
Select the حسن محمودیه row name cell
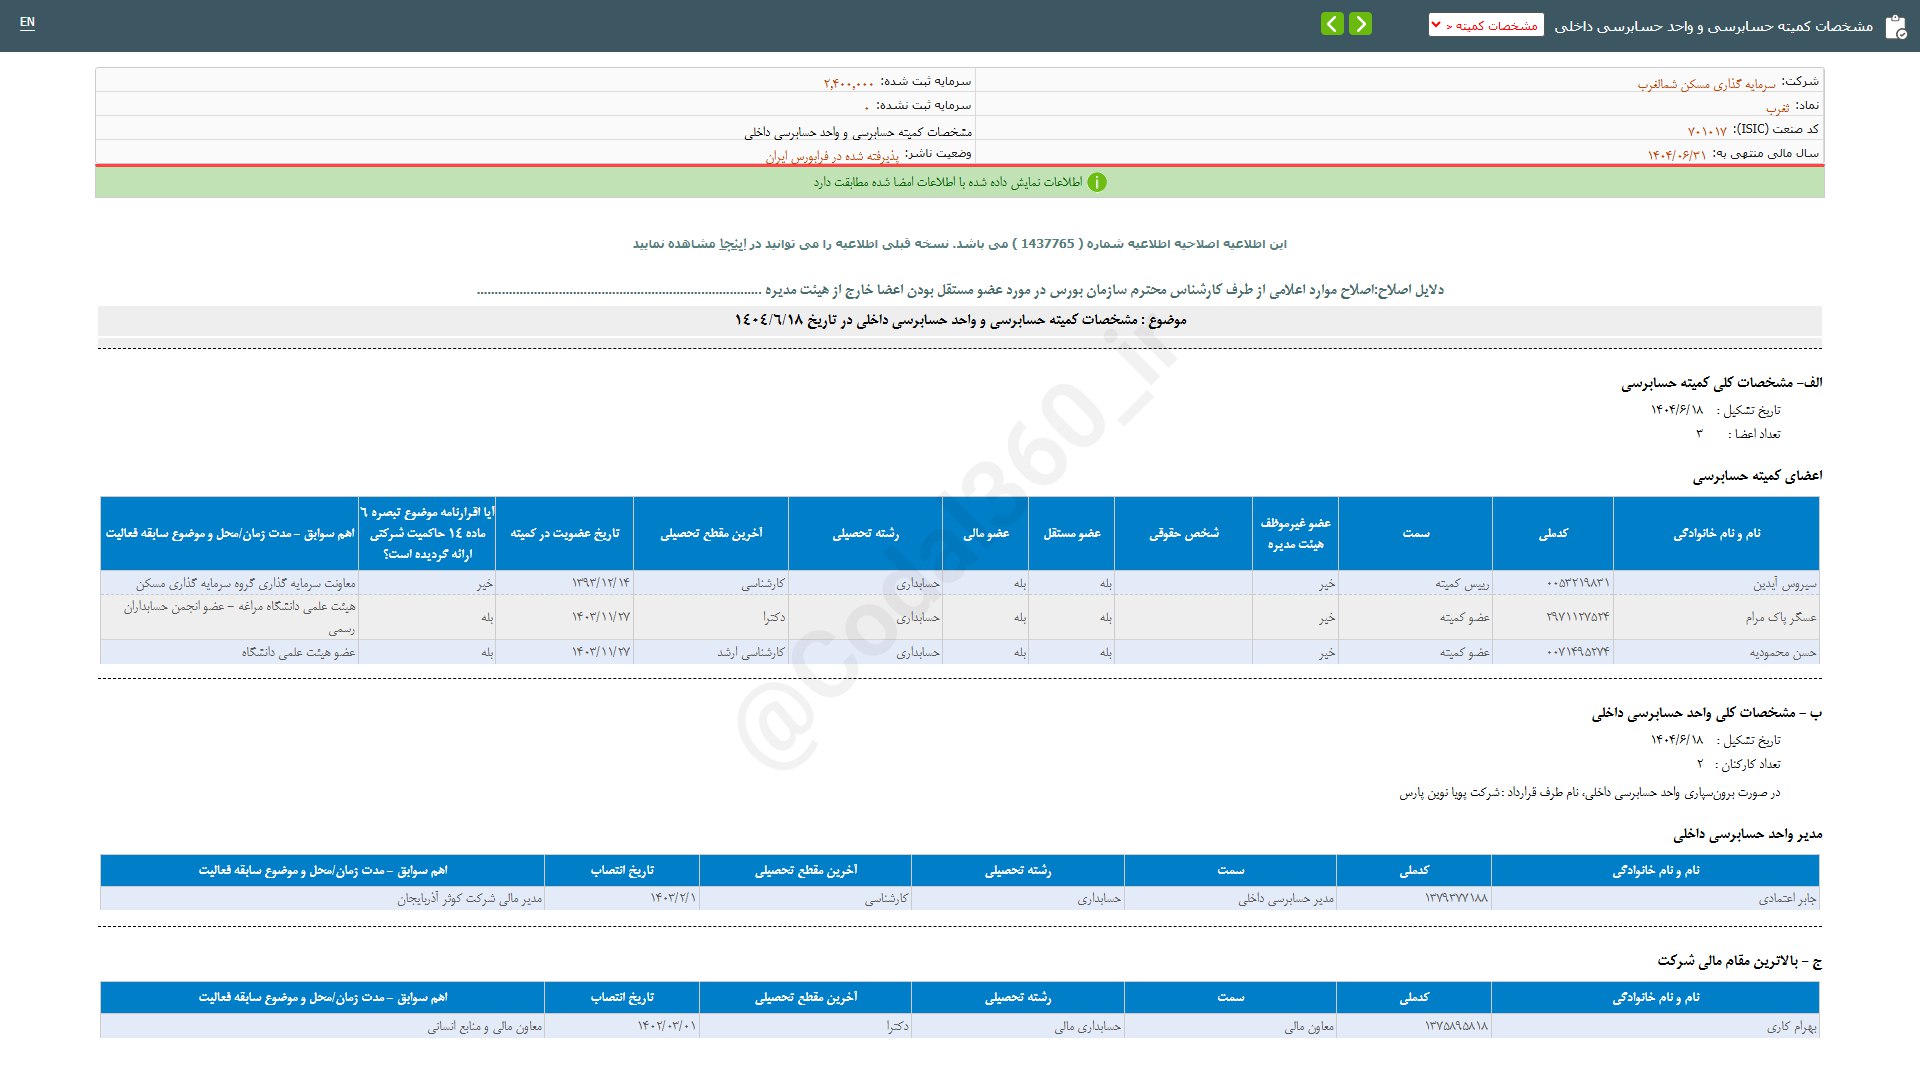(1783, 652)
